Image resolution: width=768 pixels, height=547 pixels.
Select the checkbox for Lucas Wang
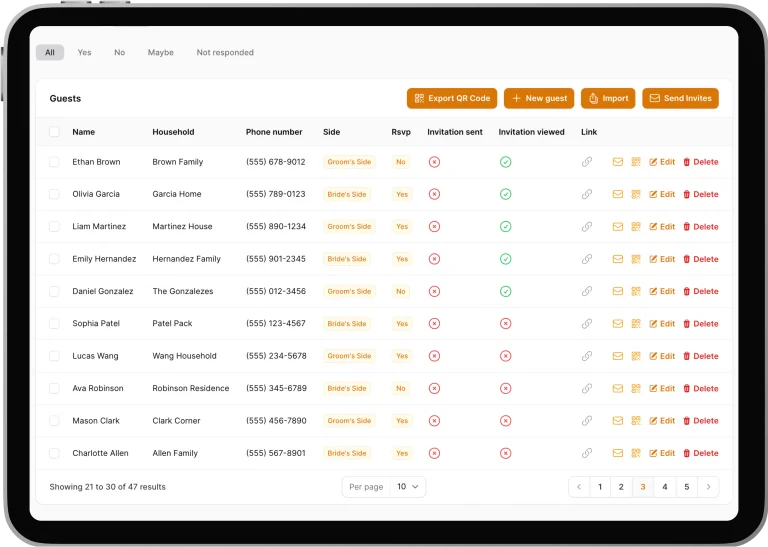(54, 356)
